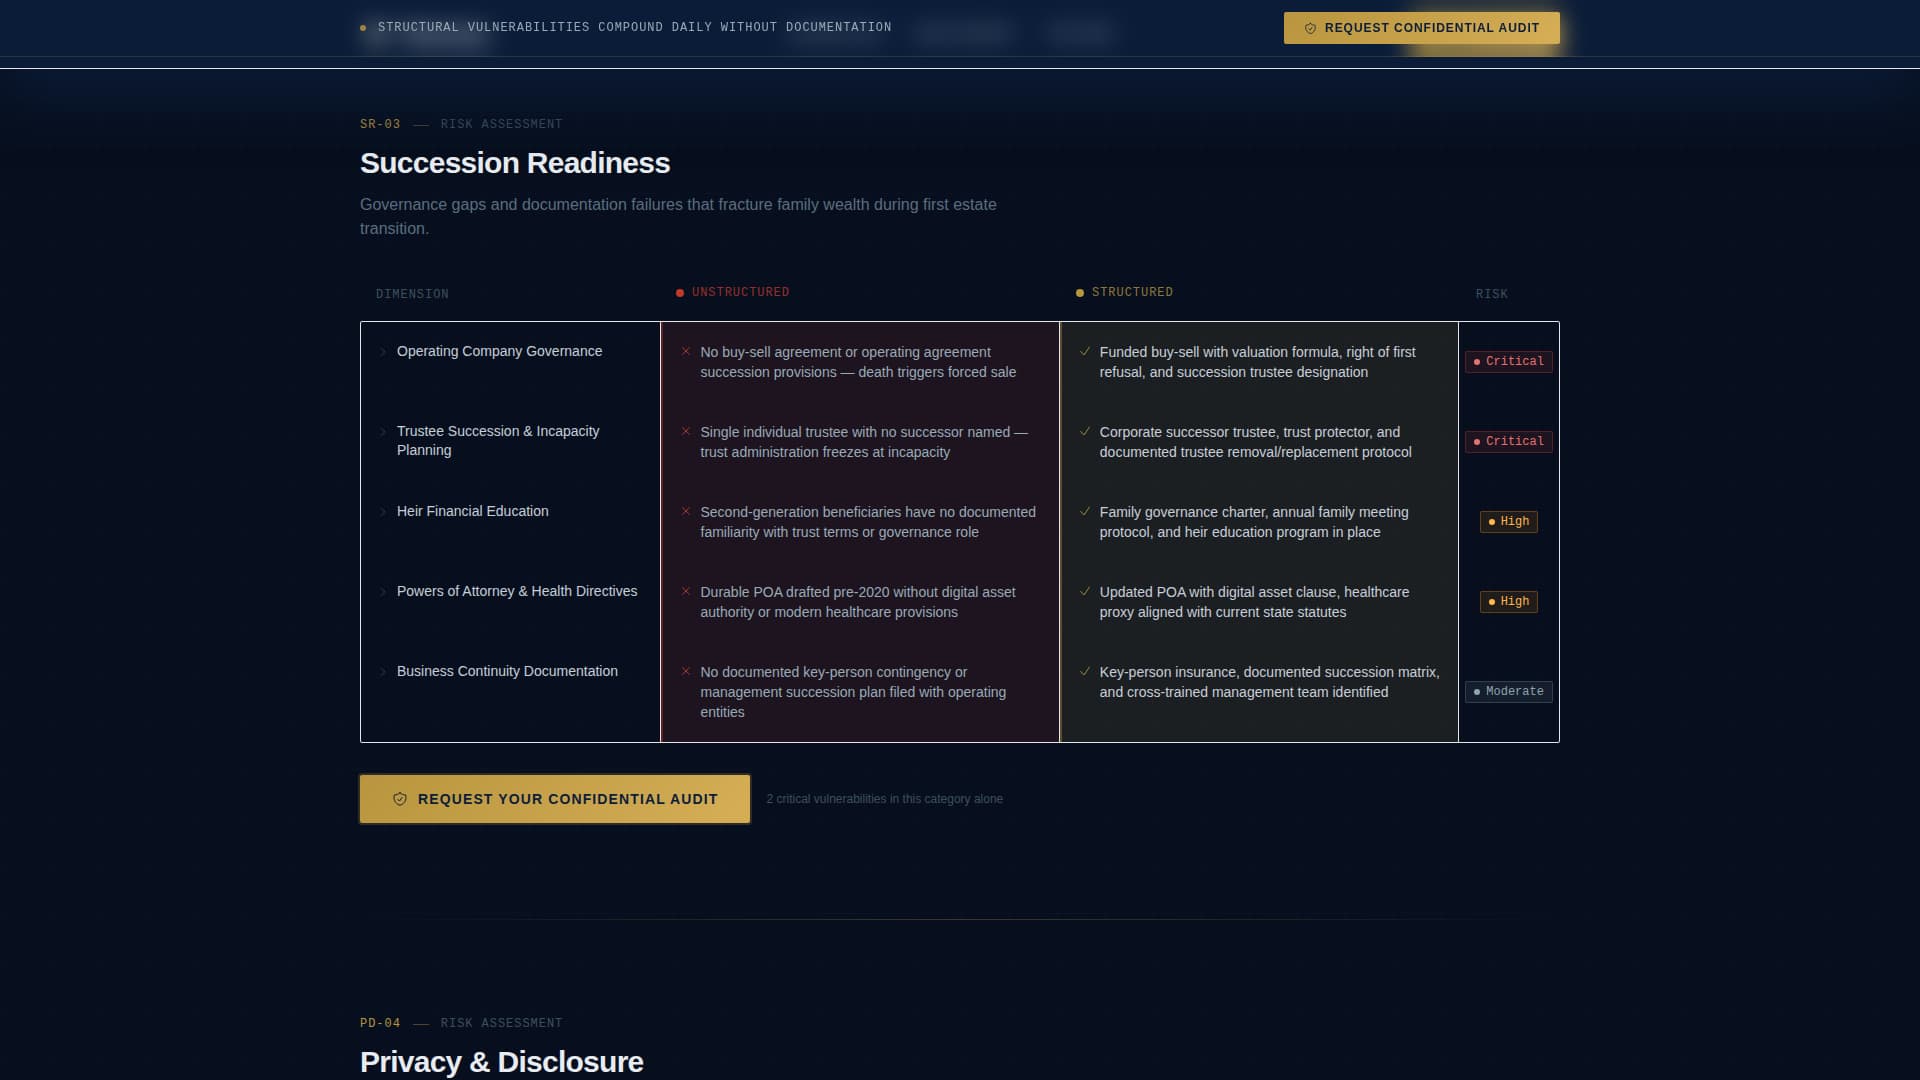Click Critical badge for Trustee Succession row
The image size is (1920, 1080).
(x=1508, y=441)
